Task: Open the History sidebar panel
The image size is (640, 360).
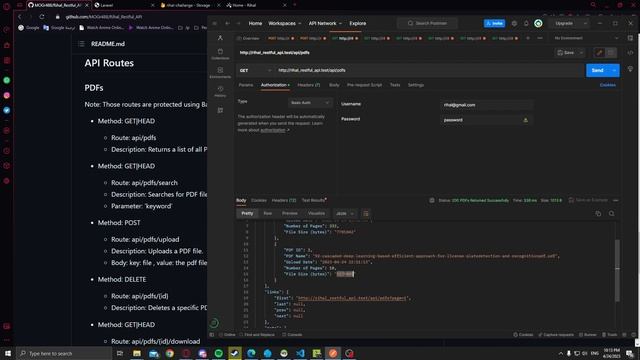Action: point(220,91)
